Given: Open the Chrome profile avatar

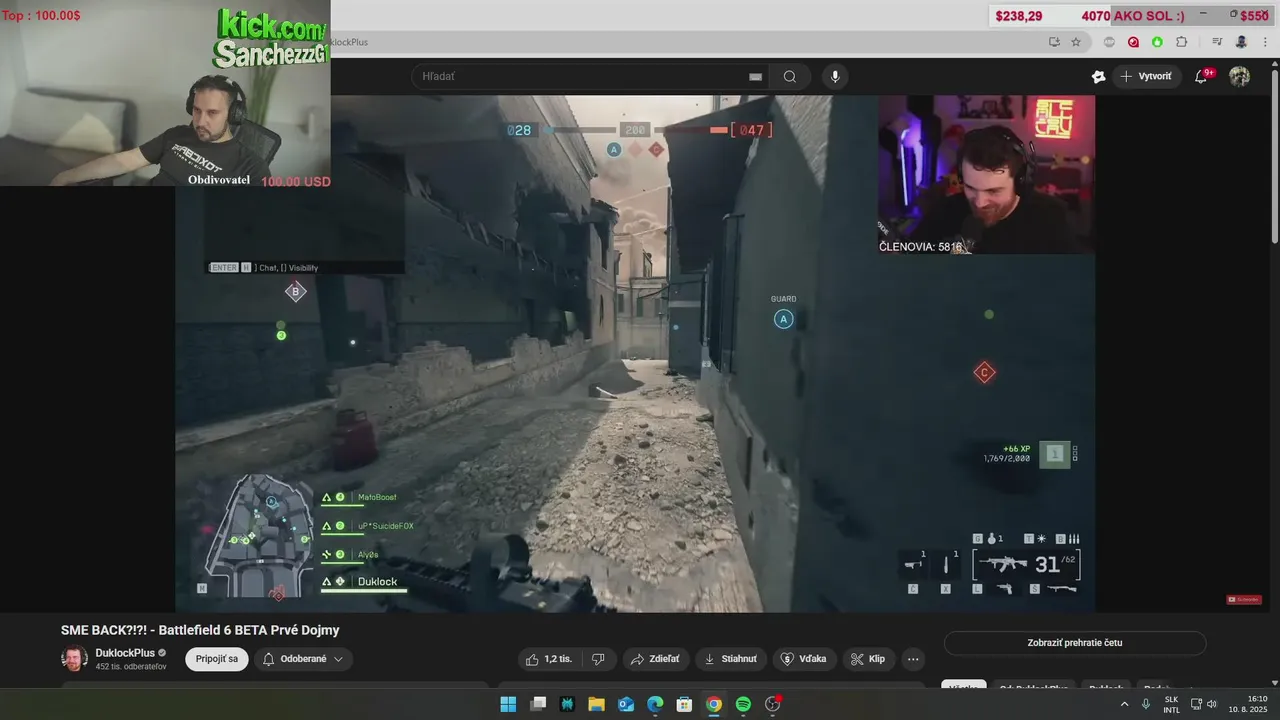Looking at the screenshot, I should (x=1241, y=42).
